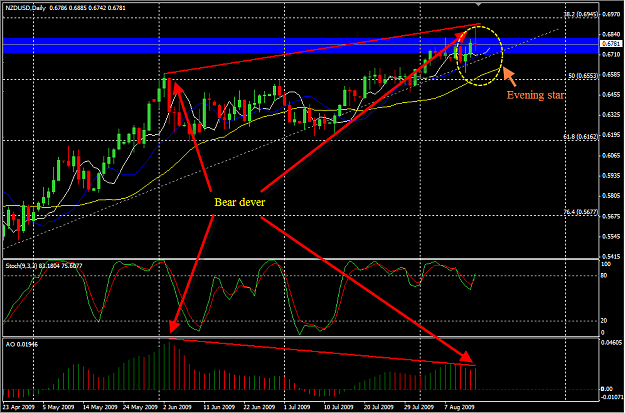This screenshot has width=625, height=413.
Task: Click the 0.5675 price scale value
Action: [x=611, y=216]
